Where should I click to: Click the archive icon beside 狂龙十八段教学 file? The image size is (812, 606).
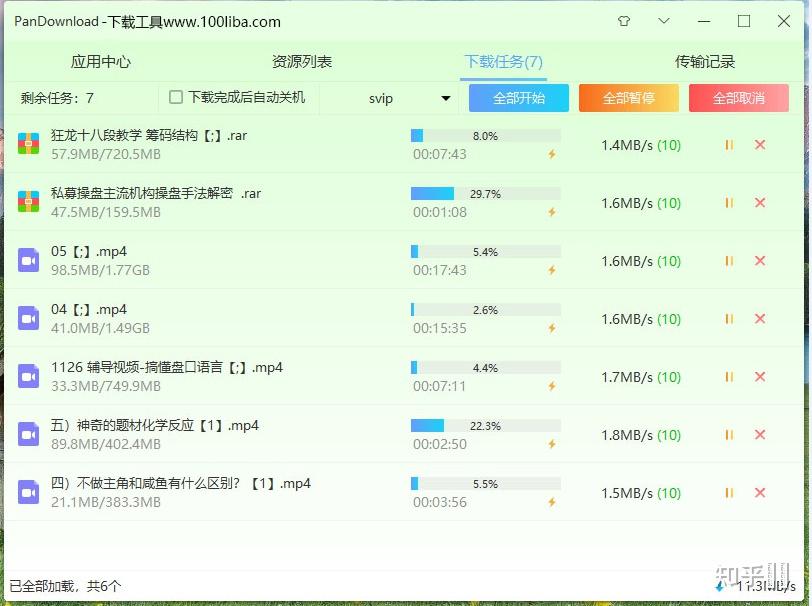[x=27, y=144]
